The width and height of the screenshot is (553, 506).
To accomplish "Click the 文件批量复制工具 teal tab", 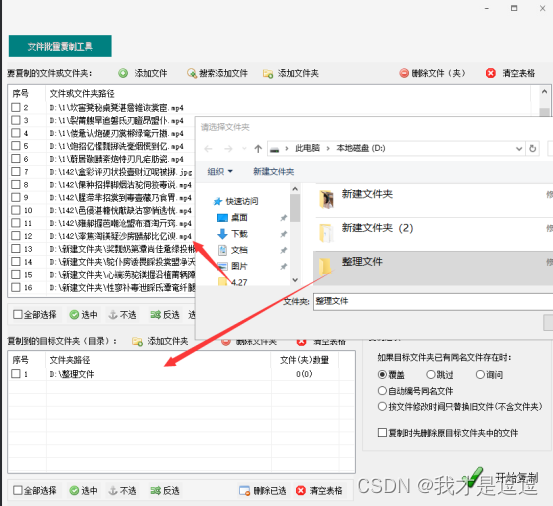I will [60, 46].
